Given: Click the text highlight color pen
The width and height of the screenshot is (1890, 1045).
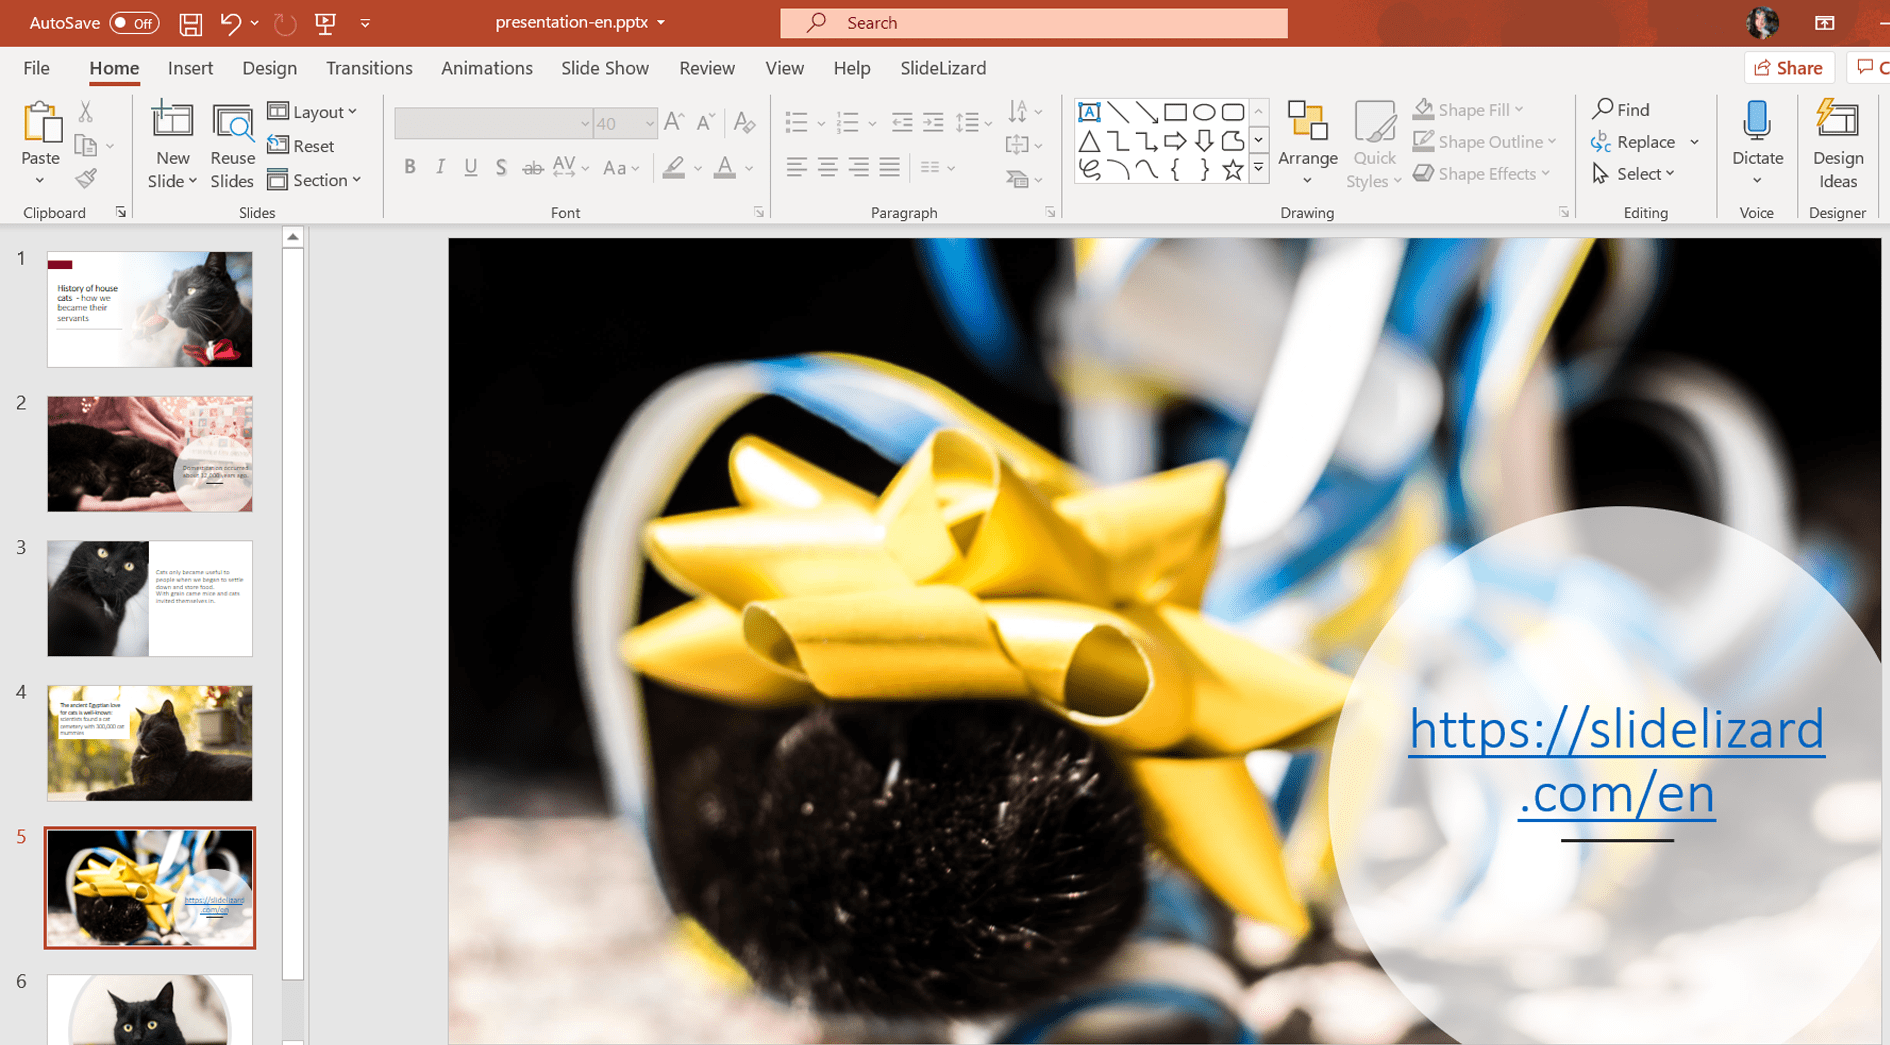Looking at the screenshot, I should pos(674,168).
